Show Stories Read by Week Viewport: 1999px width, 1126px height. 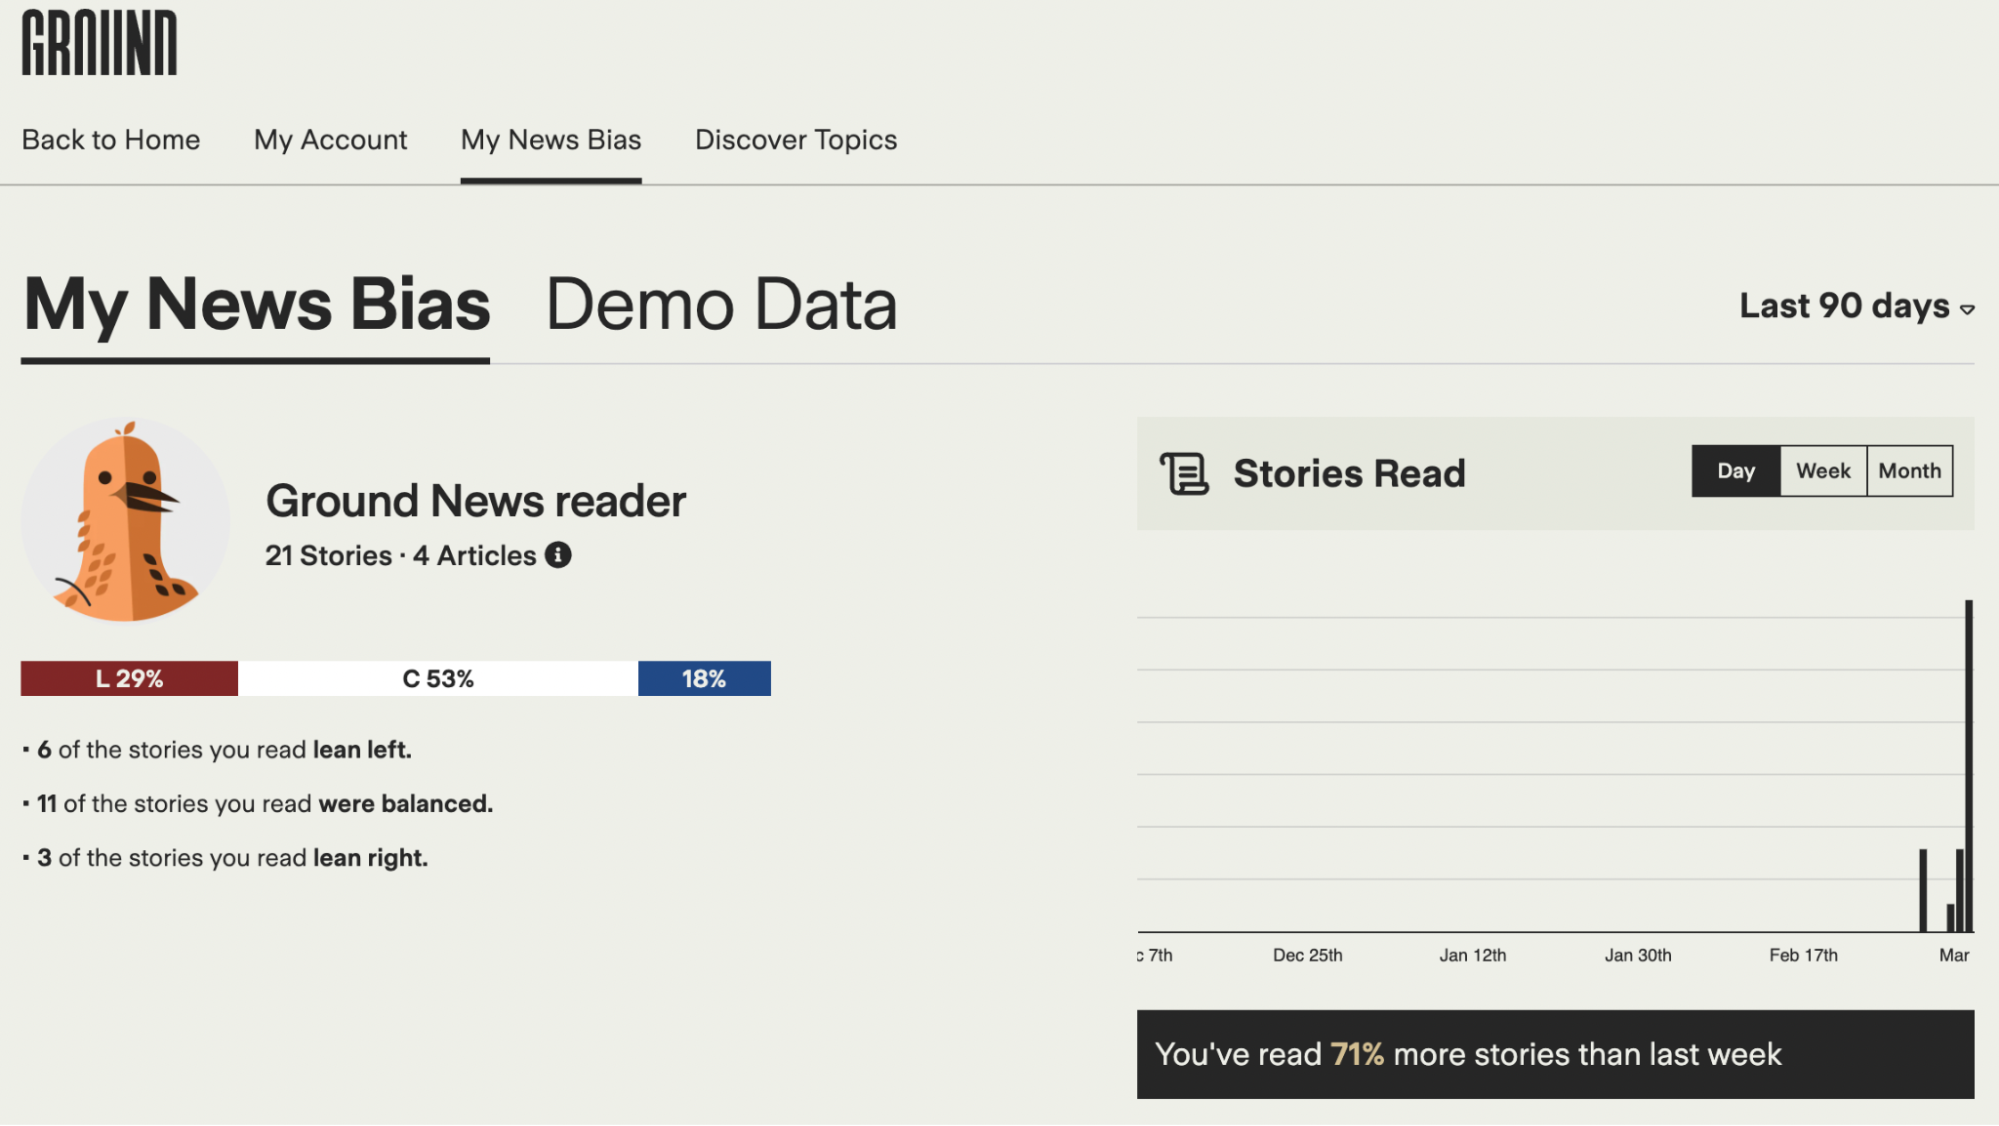click(x=1823, y=471)
